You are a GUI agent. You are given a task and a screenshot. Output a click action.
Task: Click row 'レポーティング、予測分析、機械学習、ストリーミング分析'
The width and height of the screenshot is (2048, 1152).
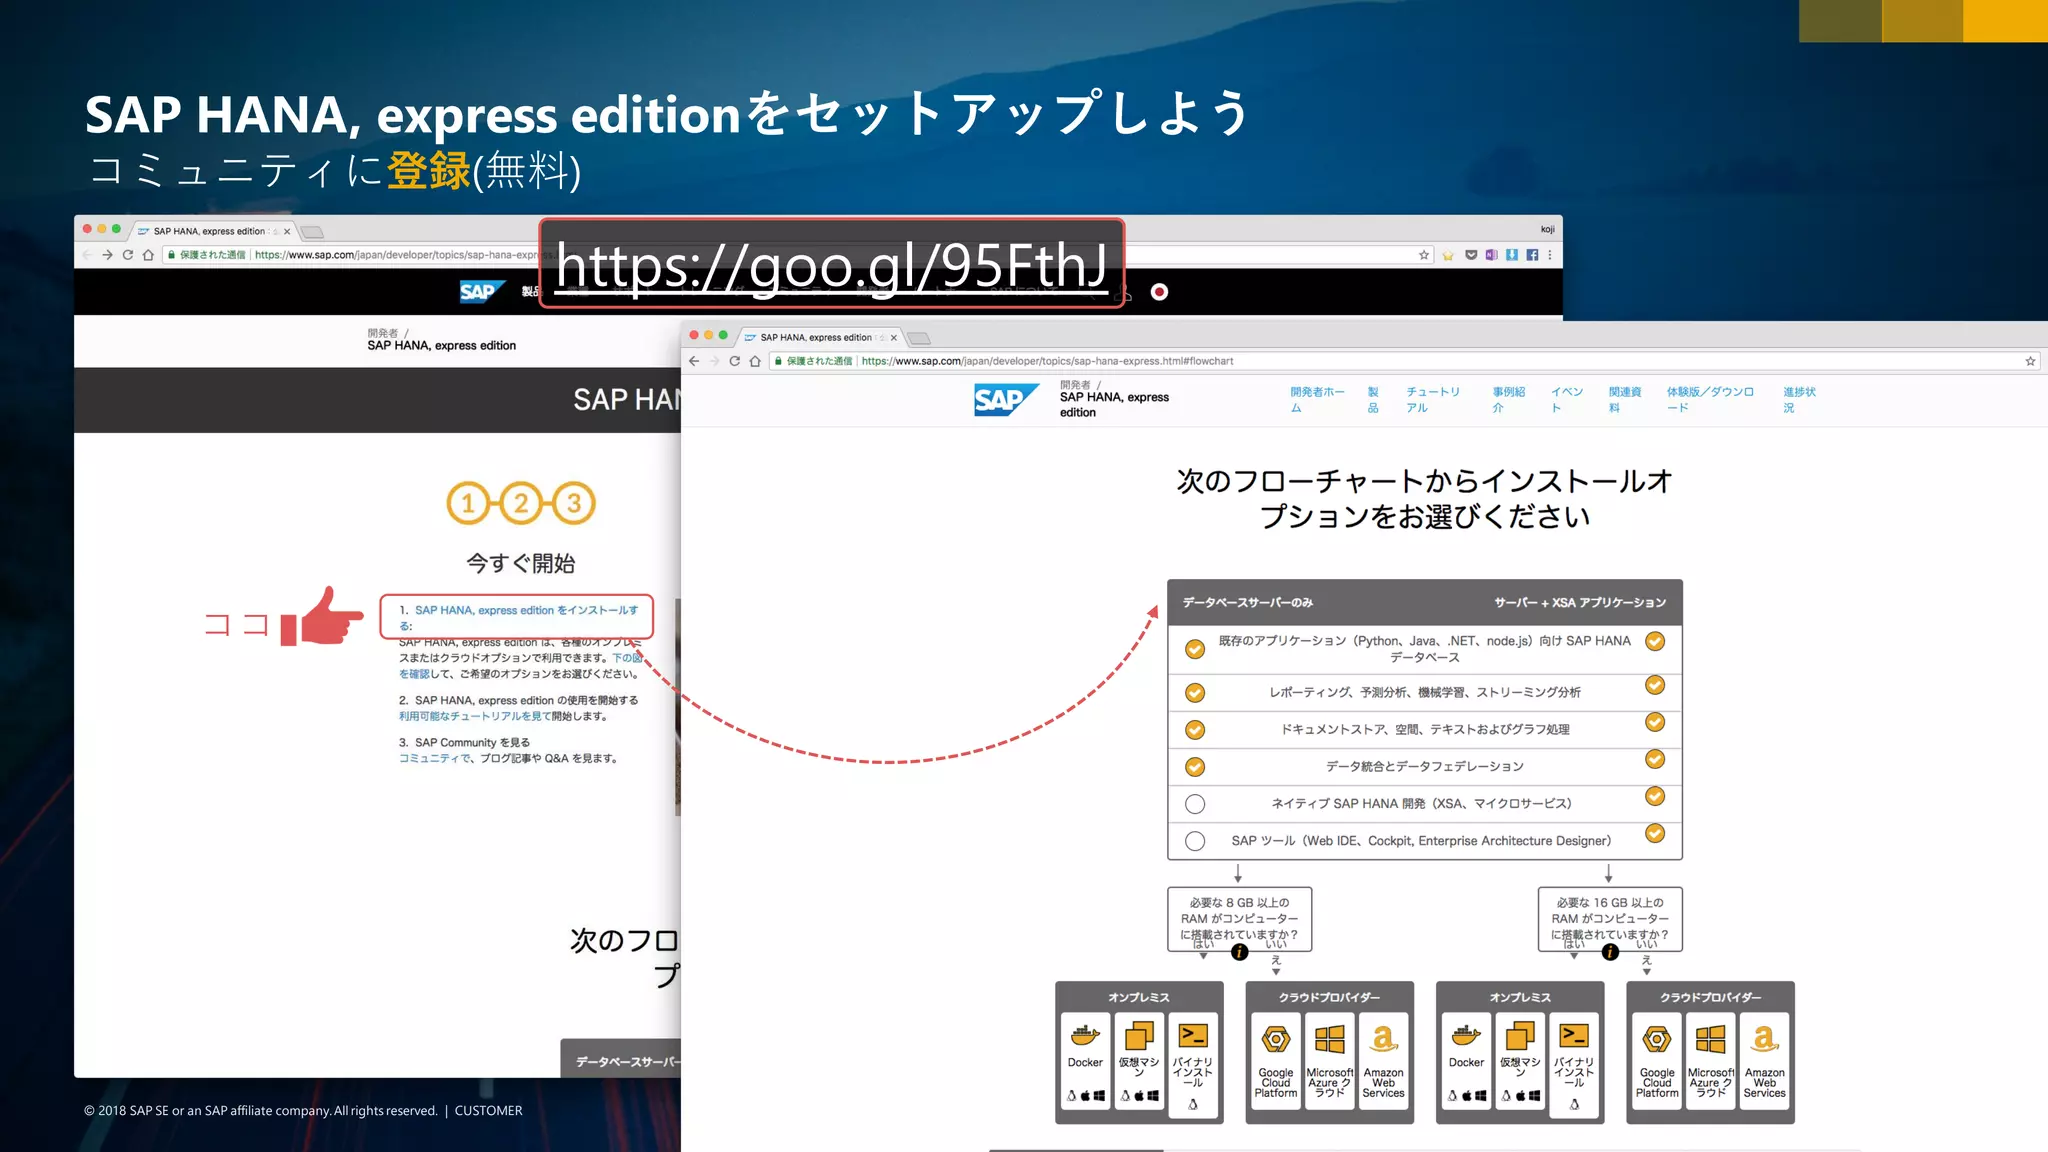(1425, 692)
